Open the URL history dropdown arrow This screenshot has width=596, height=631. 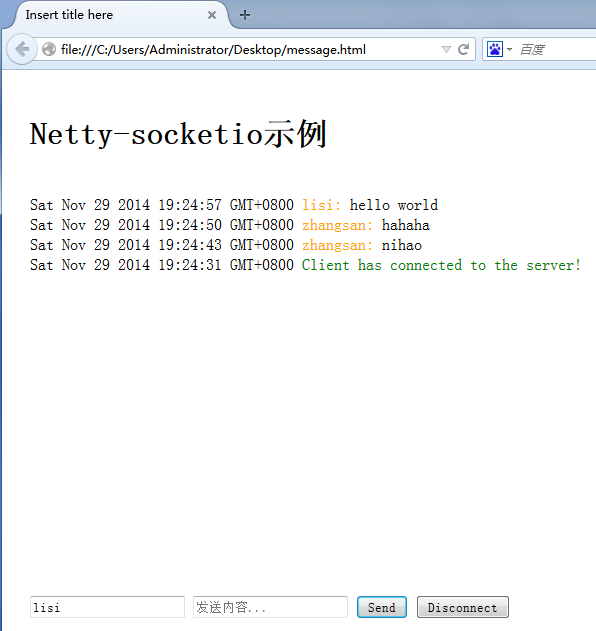click(x=446, y=49)
